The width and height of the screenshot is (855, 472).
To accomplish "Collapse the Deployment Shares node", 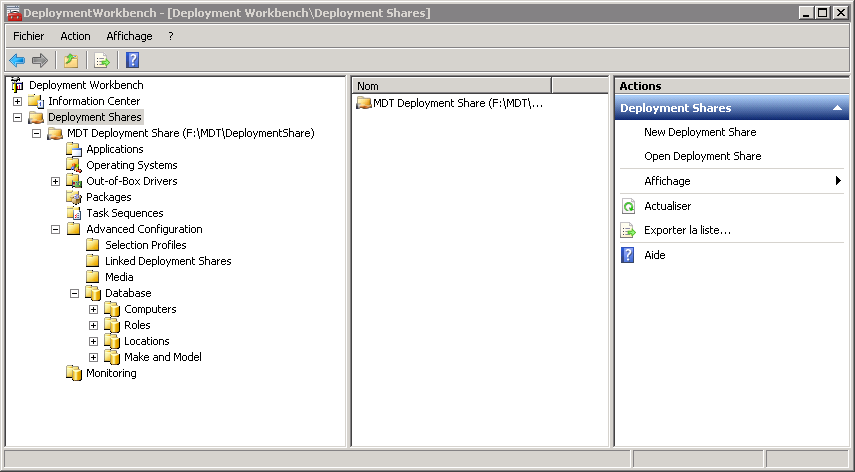I will pos(17,117).
